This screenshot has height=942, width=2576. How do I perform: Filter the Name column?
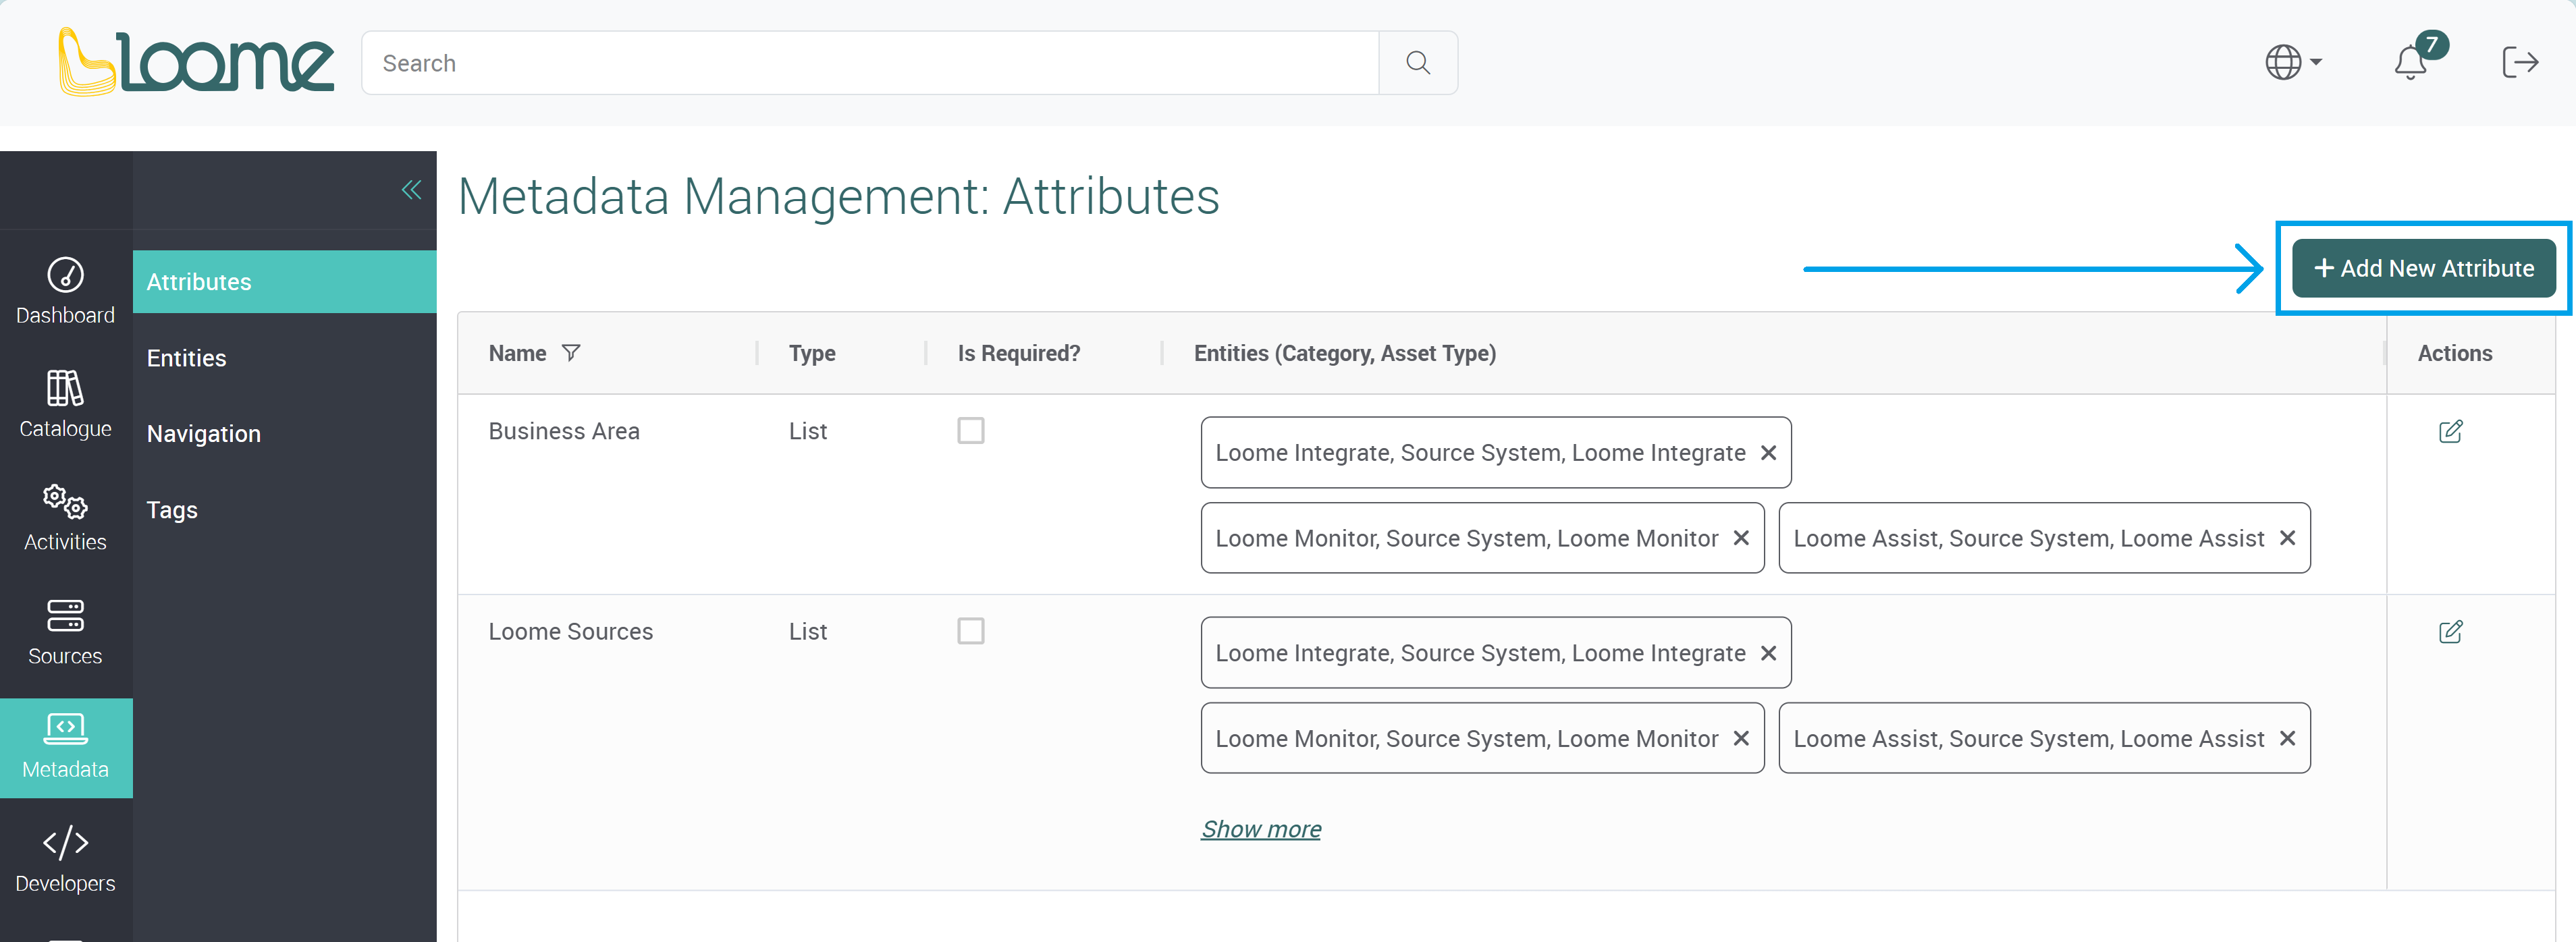[571, 353]
